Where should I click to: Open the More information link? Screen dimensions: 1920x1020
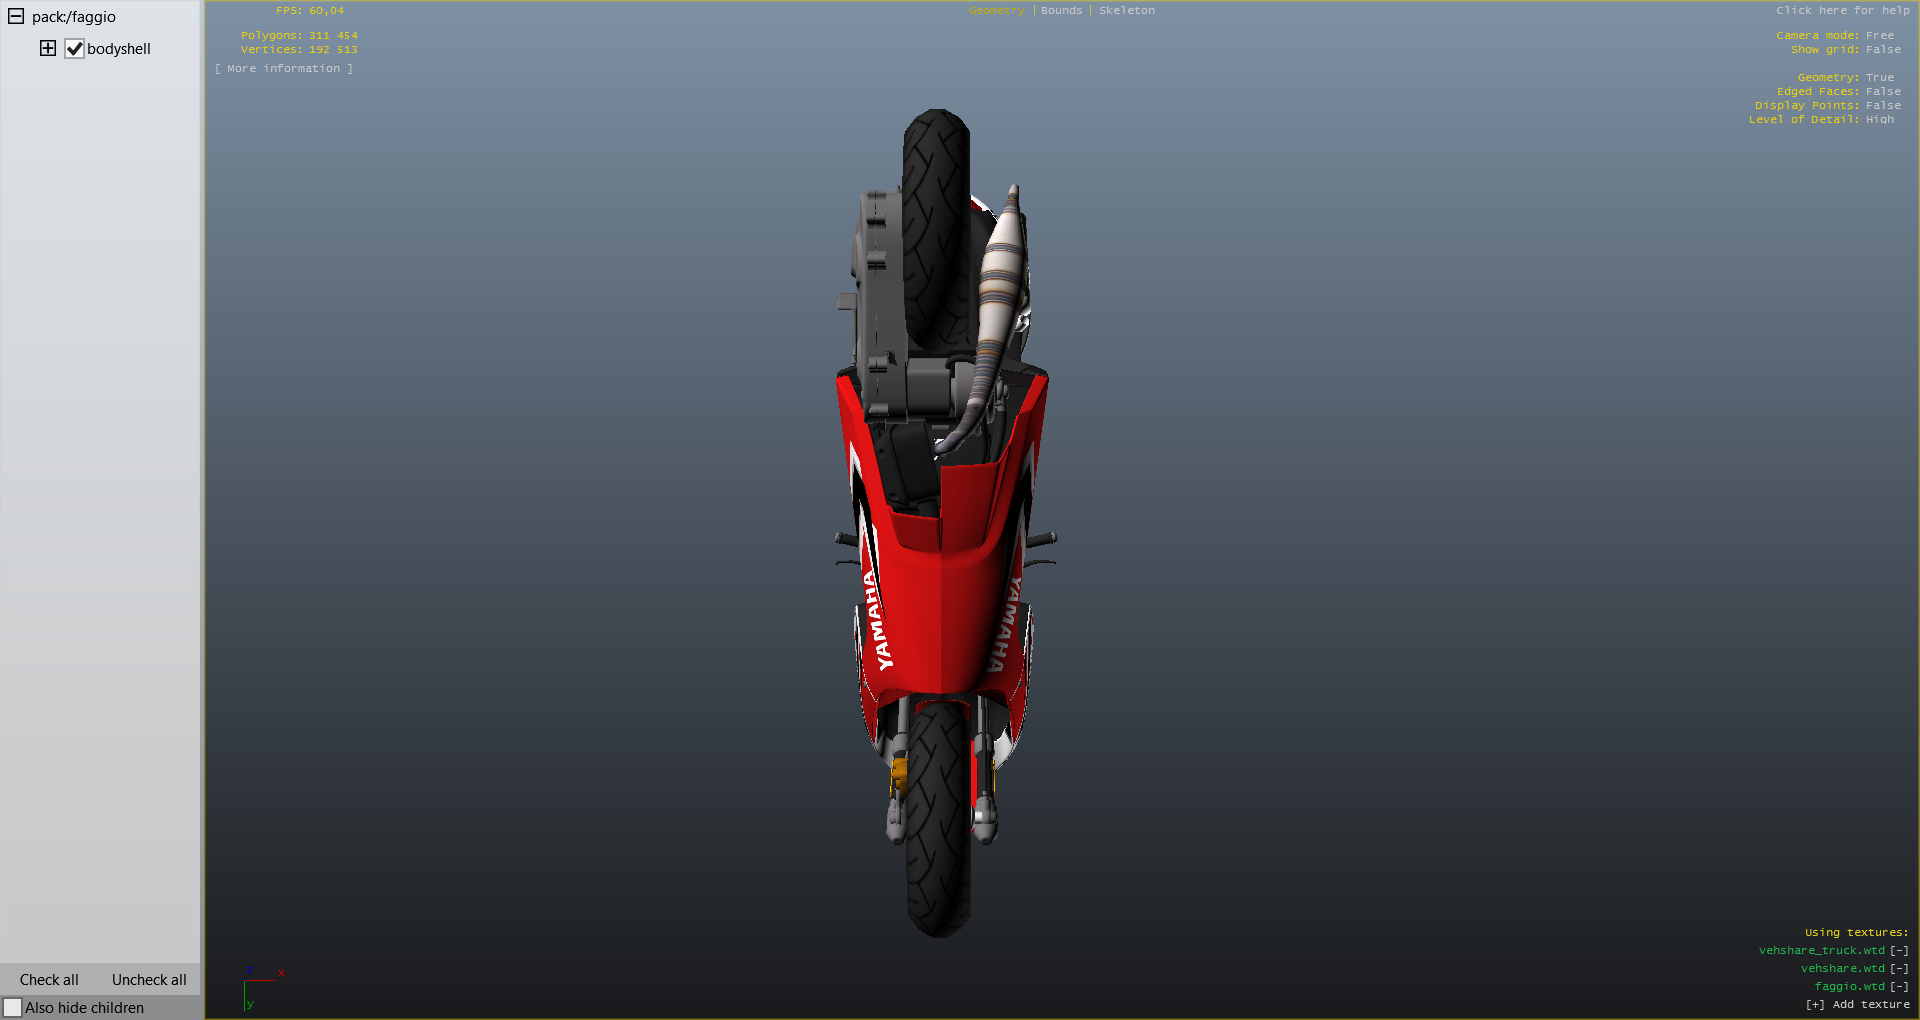click(x=284, y=69)
